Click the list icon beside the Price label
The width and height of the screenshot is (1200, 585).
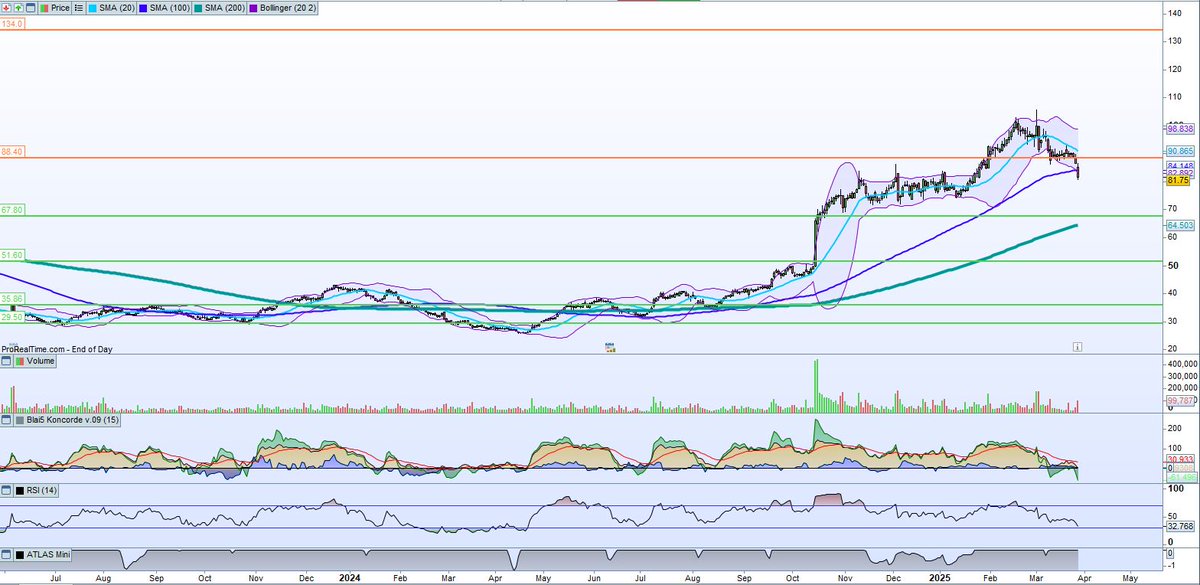click(x=79, y=8)
